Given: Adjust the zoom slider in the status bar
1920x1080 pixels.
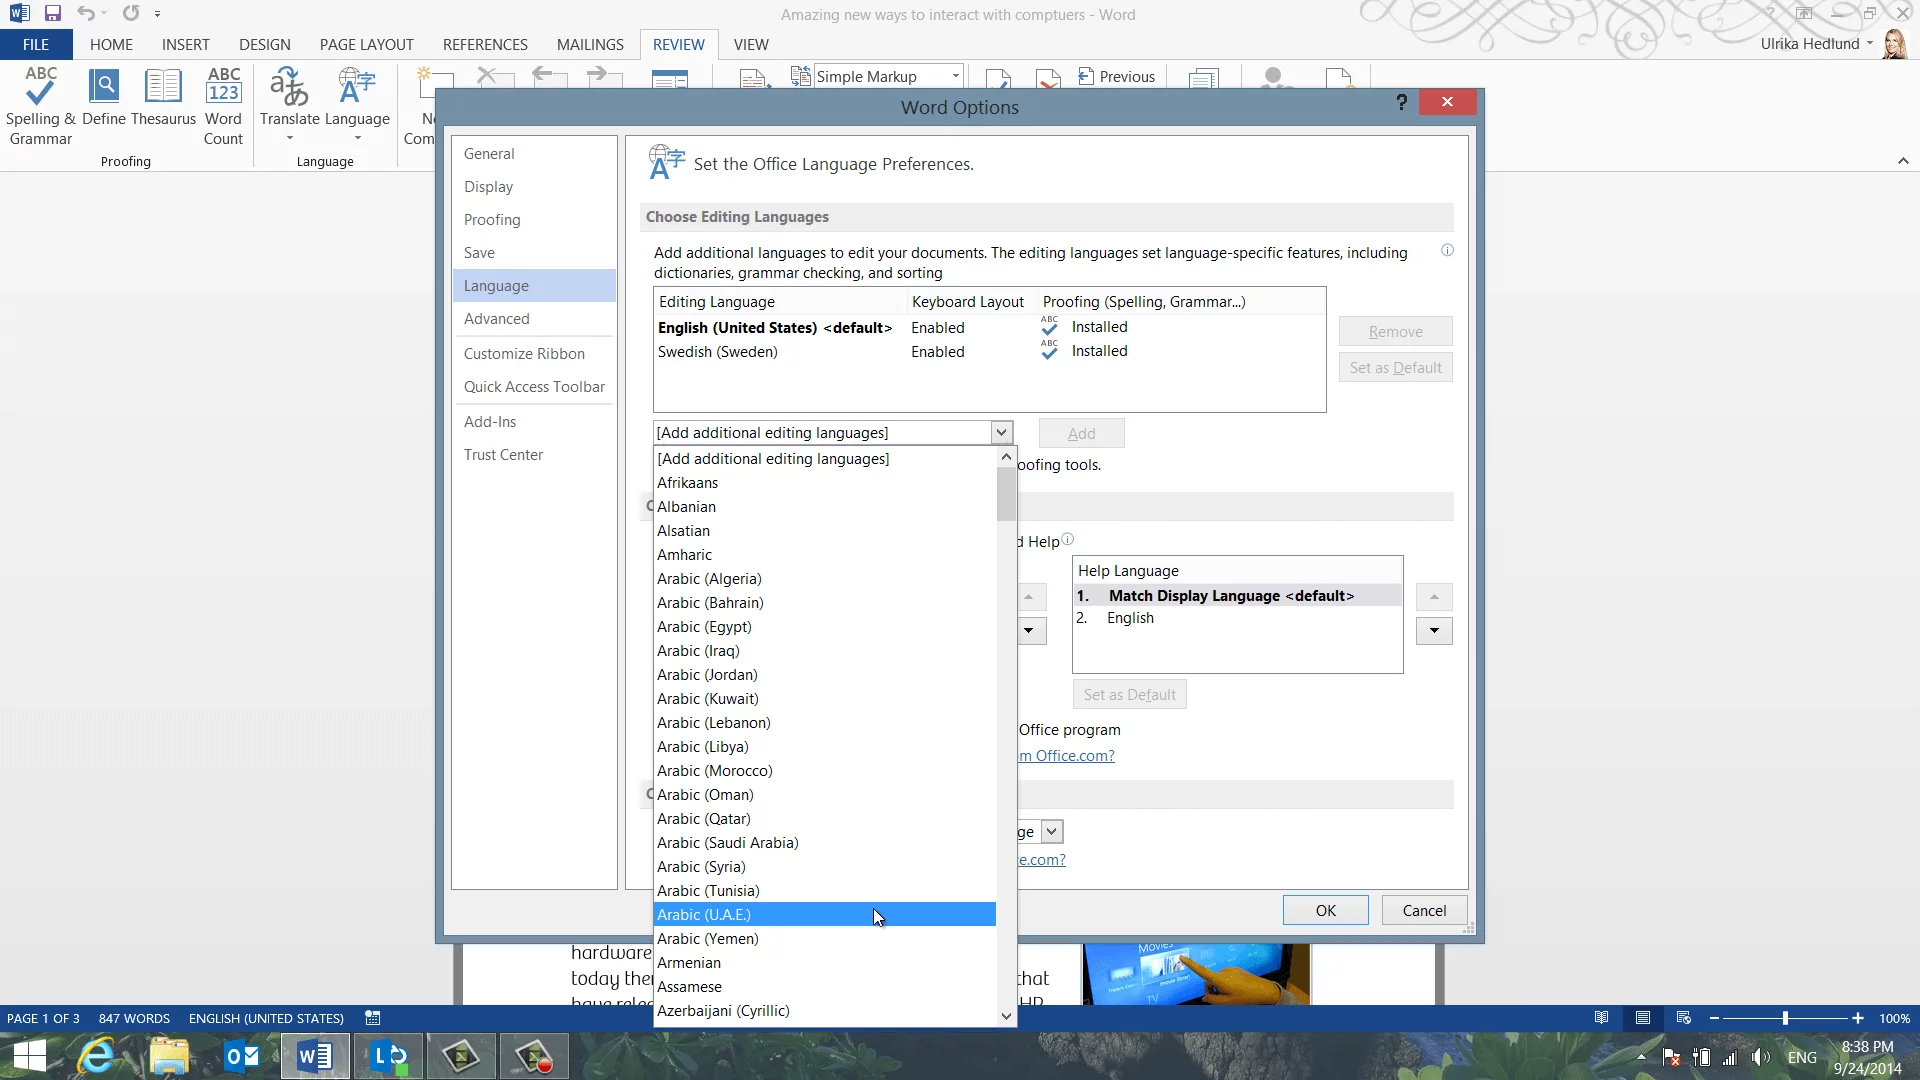Looking at the screenshot, I should point(1785,1018).
